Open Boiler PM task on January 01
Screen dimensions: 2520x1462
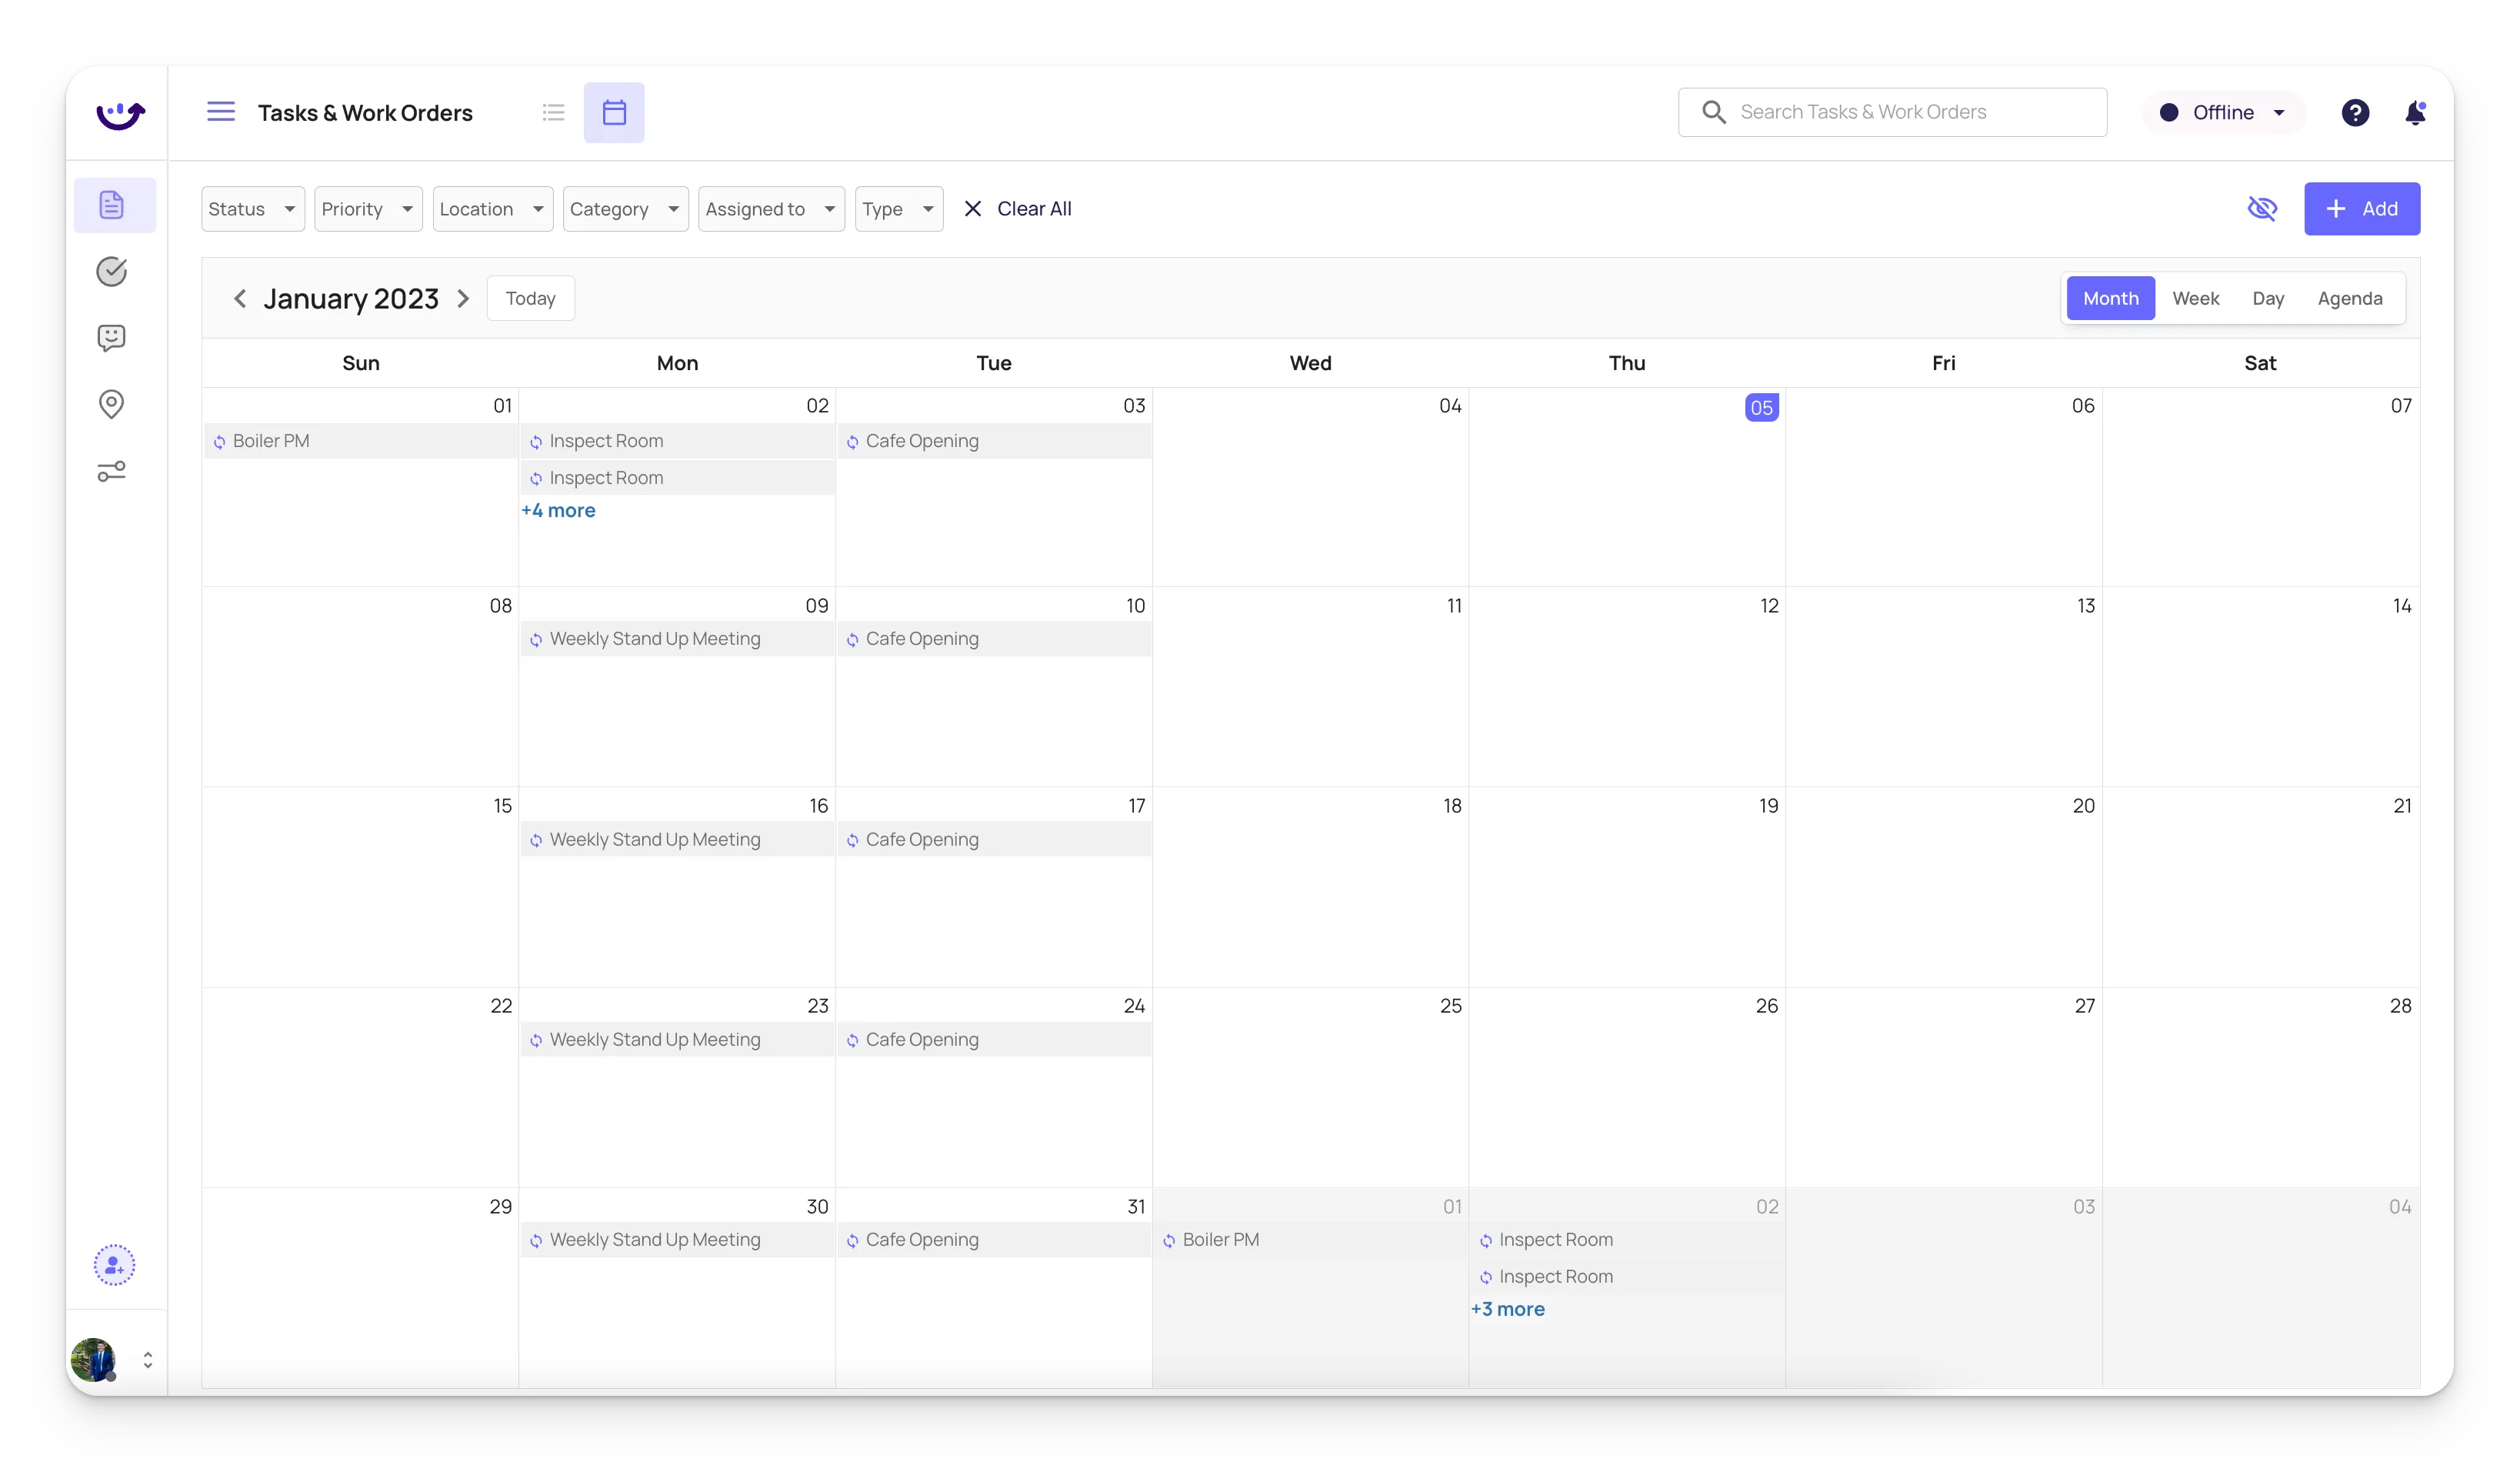tap(361, 441)
